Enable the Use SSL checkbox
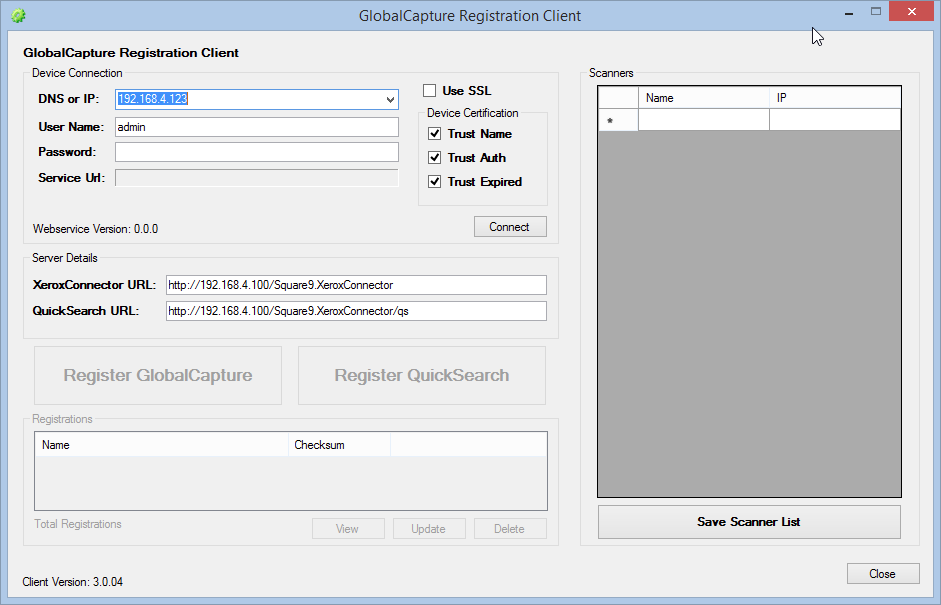941x605 pixels. coord(429,91)
